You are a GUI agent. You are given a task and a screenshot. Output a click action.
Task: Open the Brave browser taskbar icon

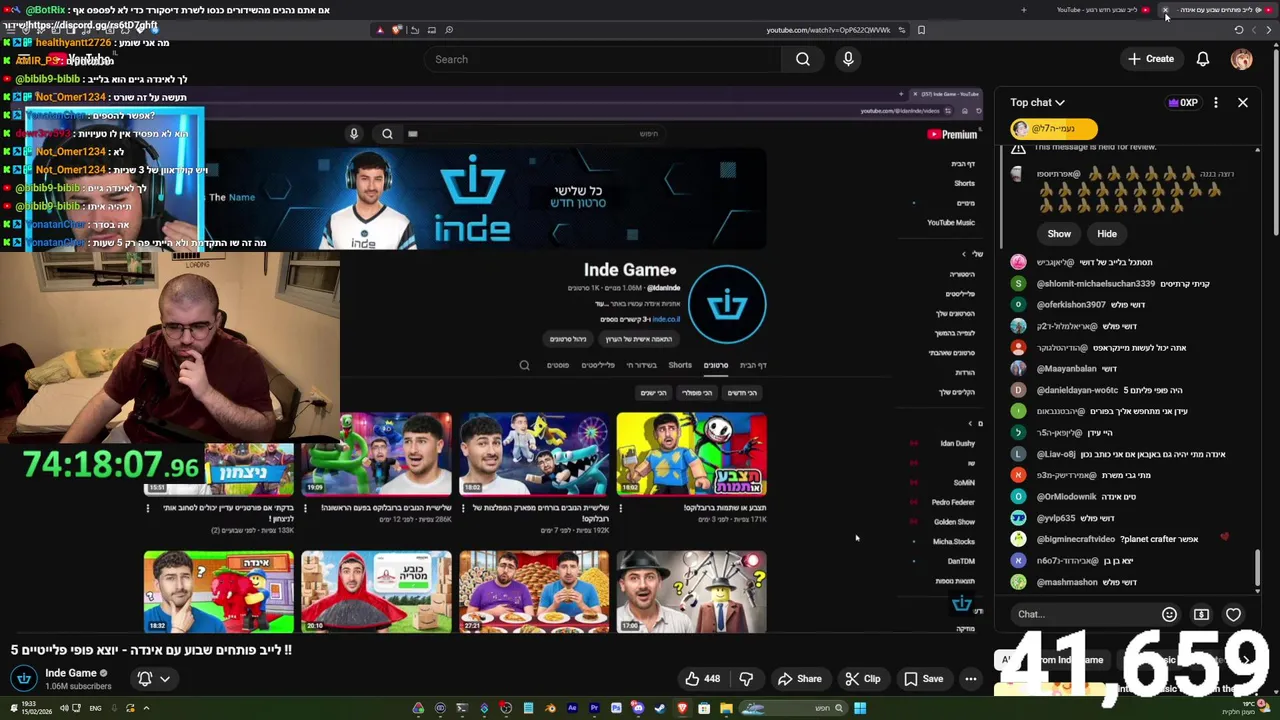[683, 709]
